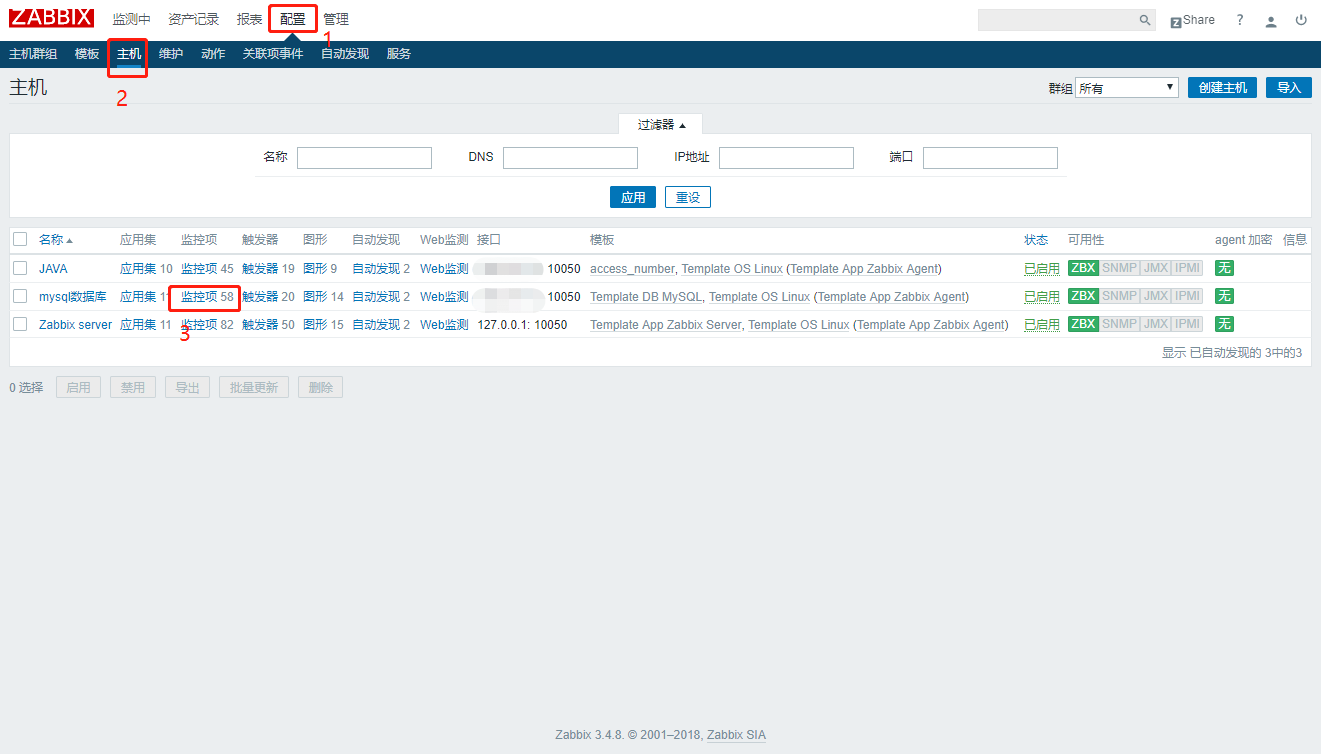Click ZBX availability badge for JAVA
Image resolution: width=1321 pixels, height=754 pixels.
tap(1083, 268)
